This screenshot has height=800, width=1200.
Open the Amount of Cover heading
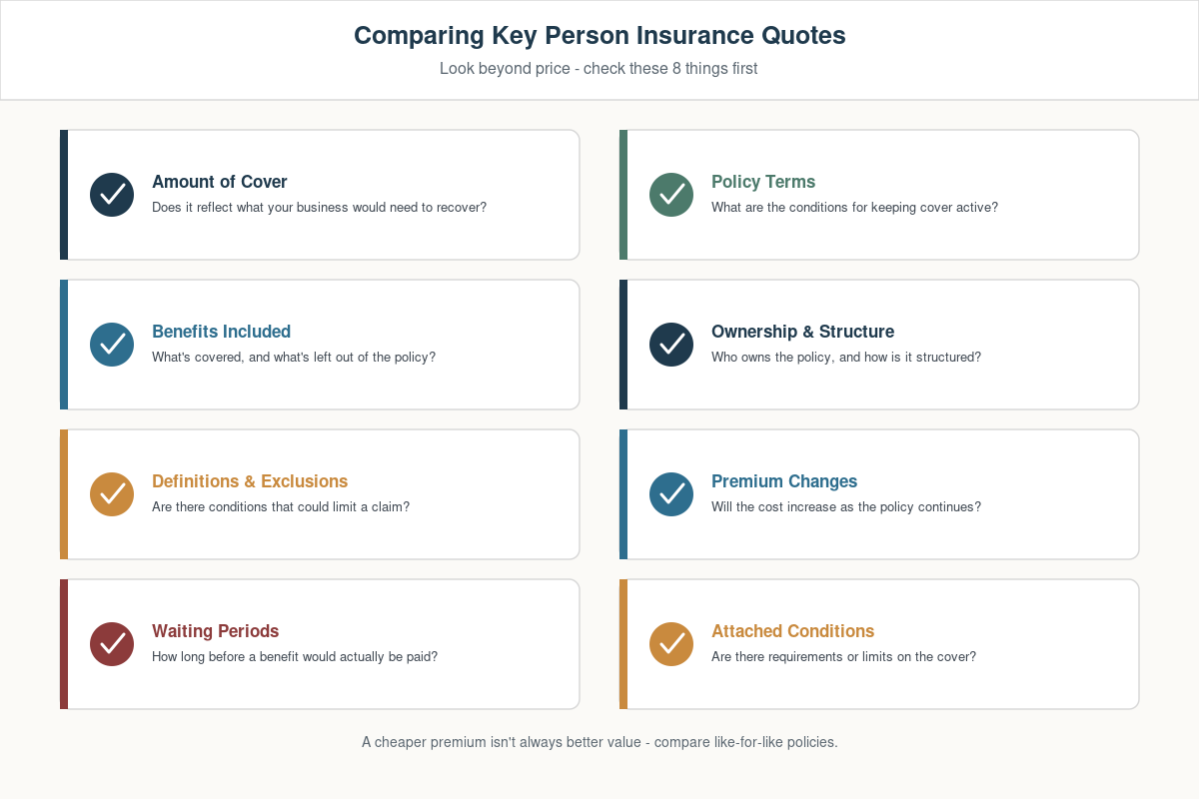point(220,182)
